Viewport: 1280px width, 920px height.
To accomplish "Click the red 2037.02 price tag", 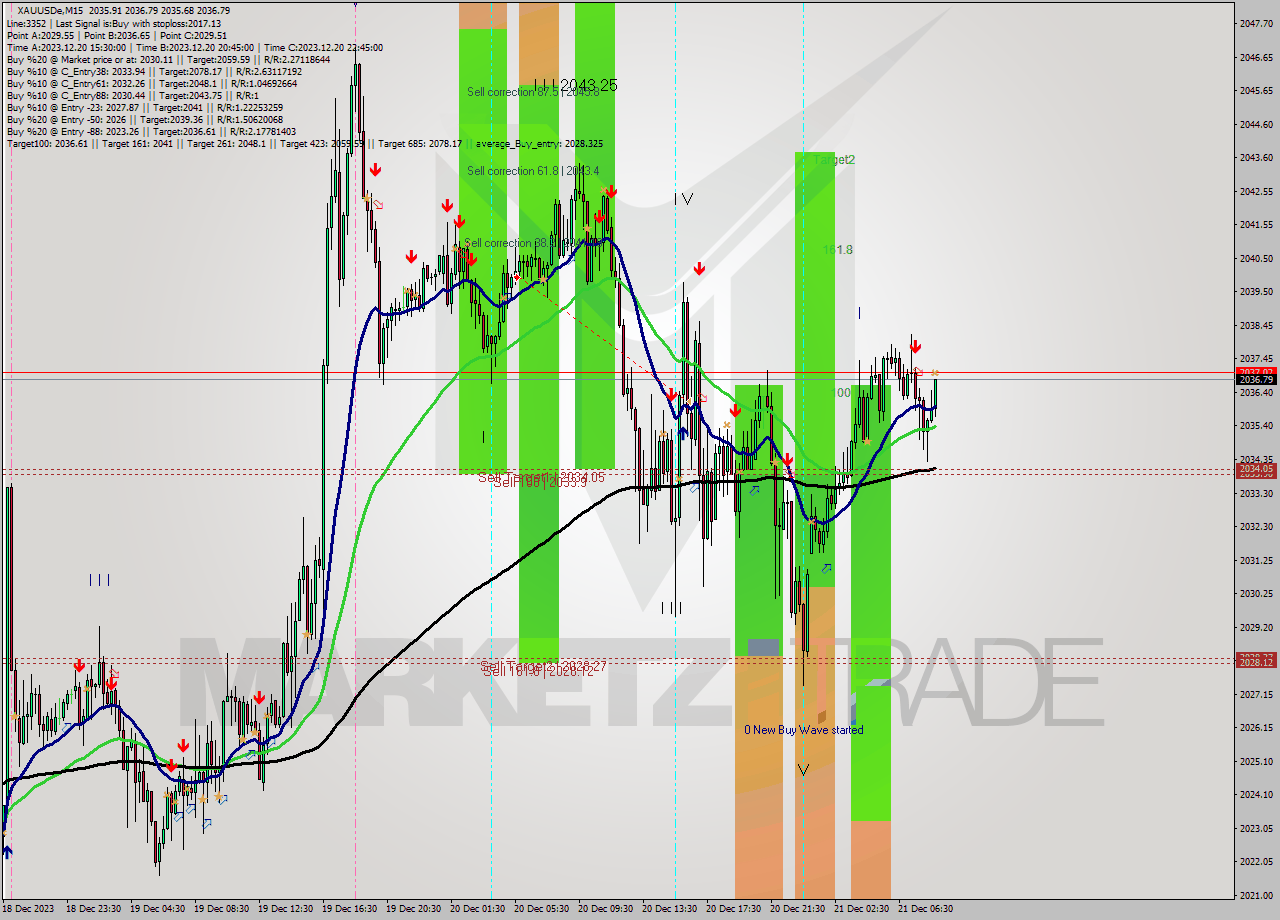I will [x=1256, y=371].
